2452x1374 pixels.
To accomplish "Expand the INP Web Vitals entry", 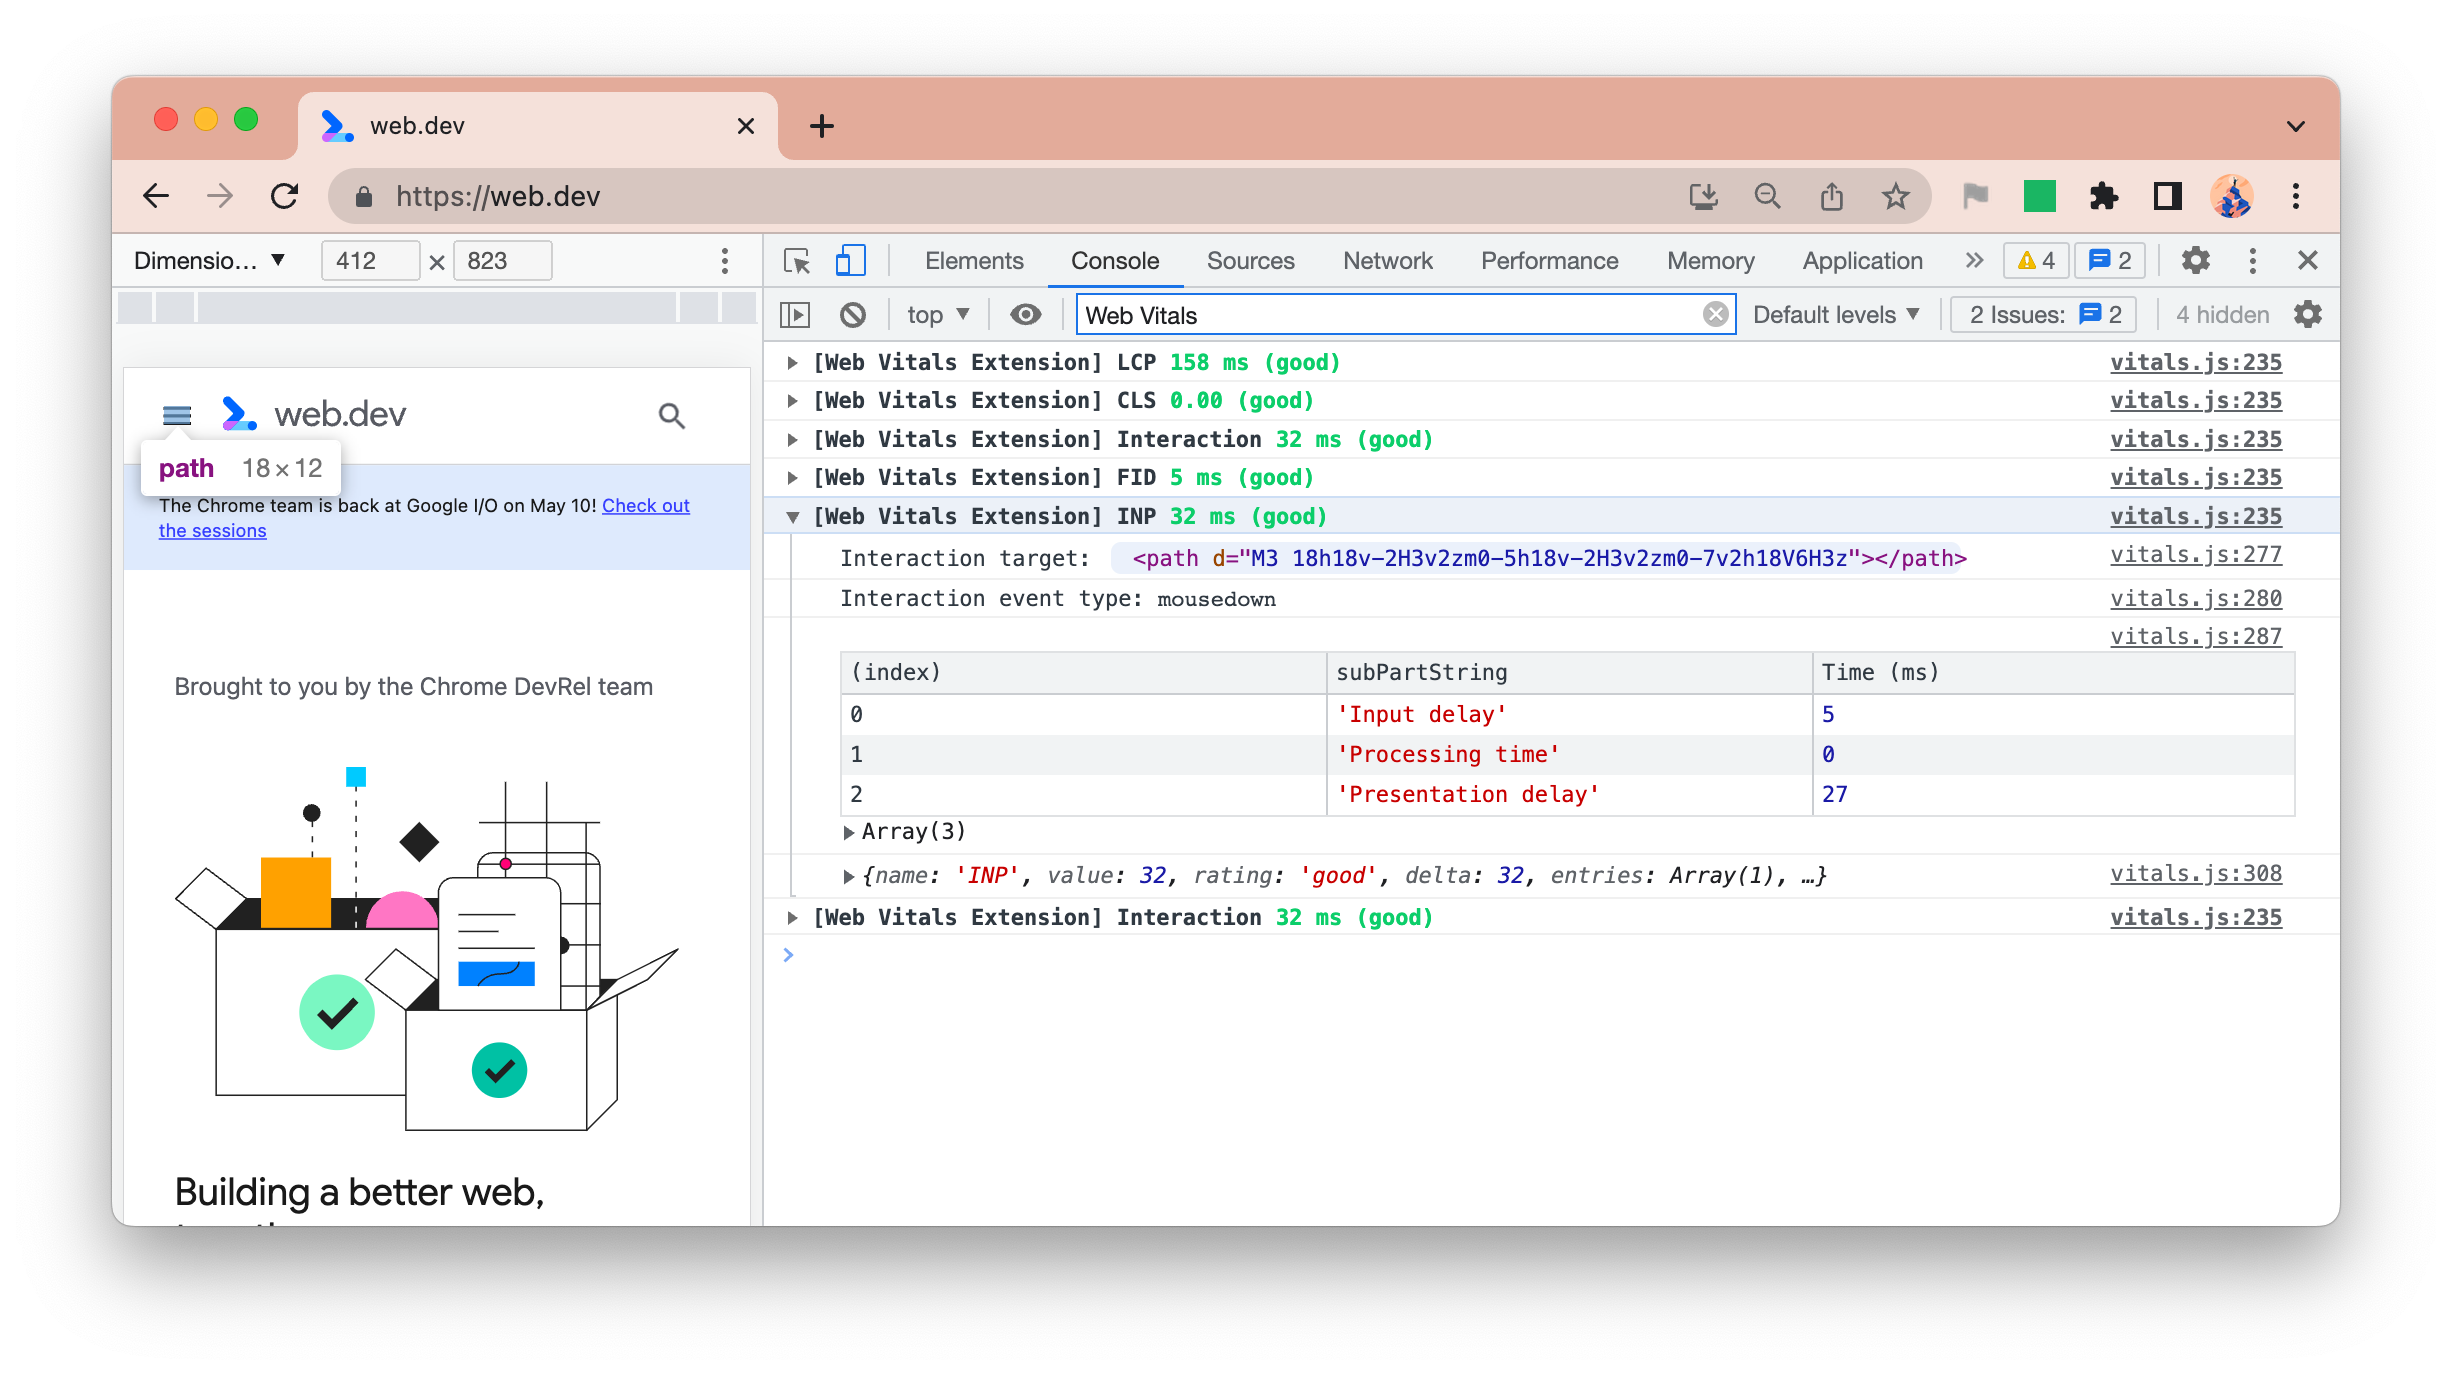I will pyautogui.click(x=793, y=517).
